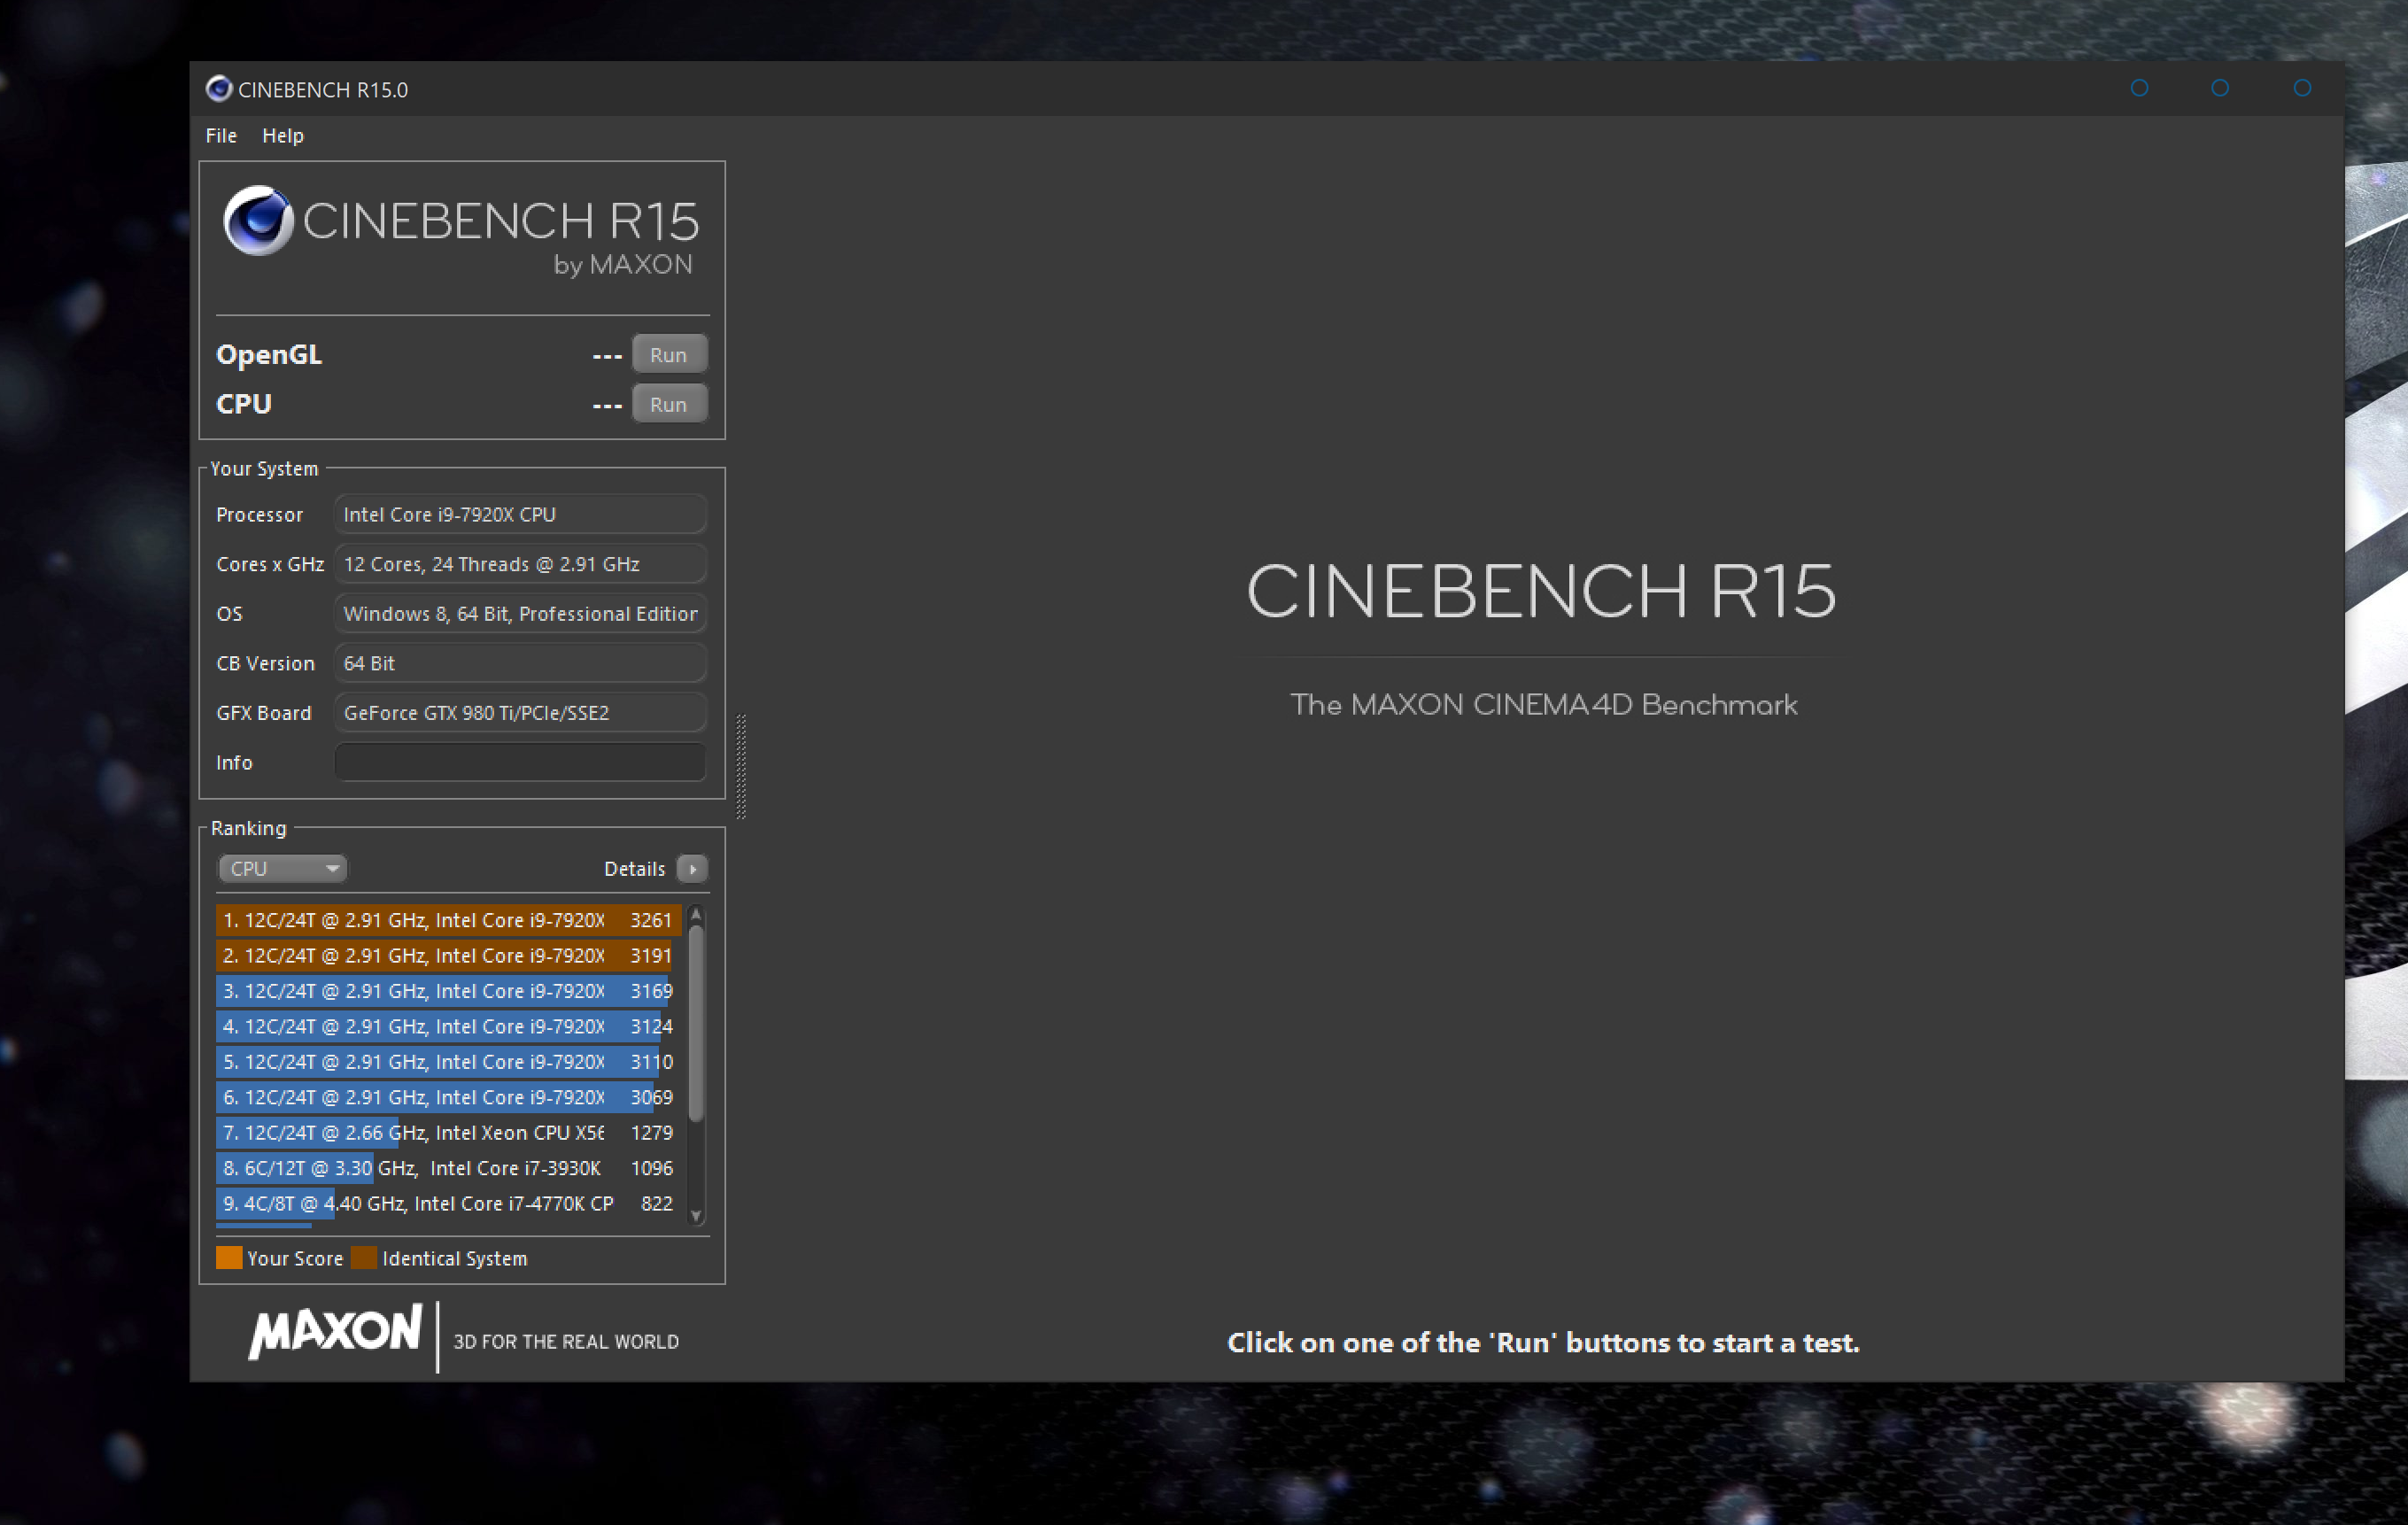The height and width of the screenshot is (1525, 2408).
Task: Click the ranking scroll down arrow
Action: (696, 1216)
